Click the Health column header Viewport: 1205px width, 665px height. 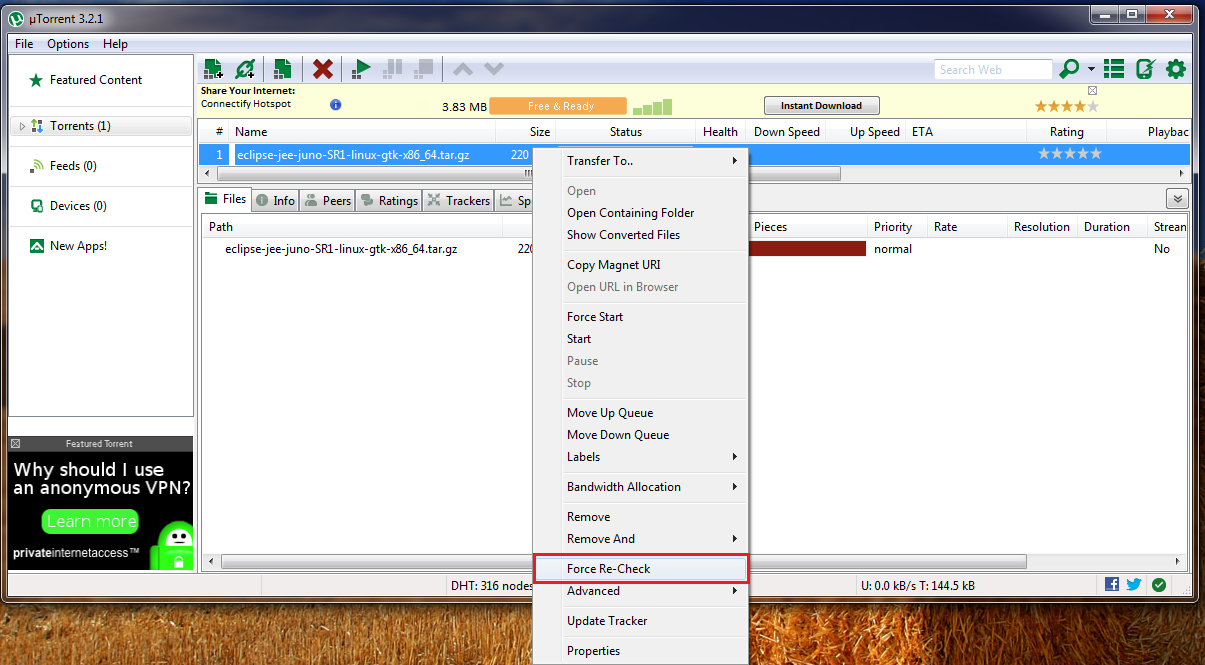point(720,132)
